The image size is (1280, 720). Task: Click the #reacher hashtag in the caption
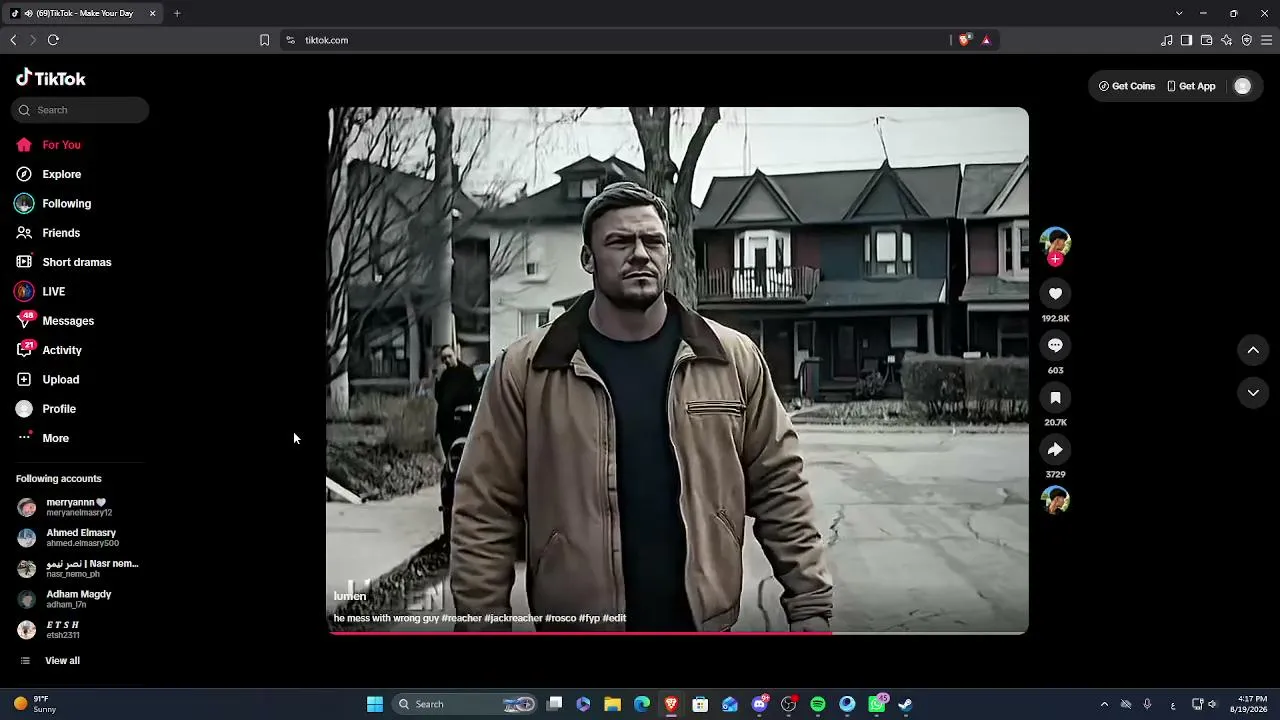(461, 618)
